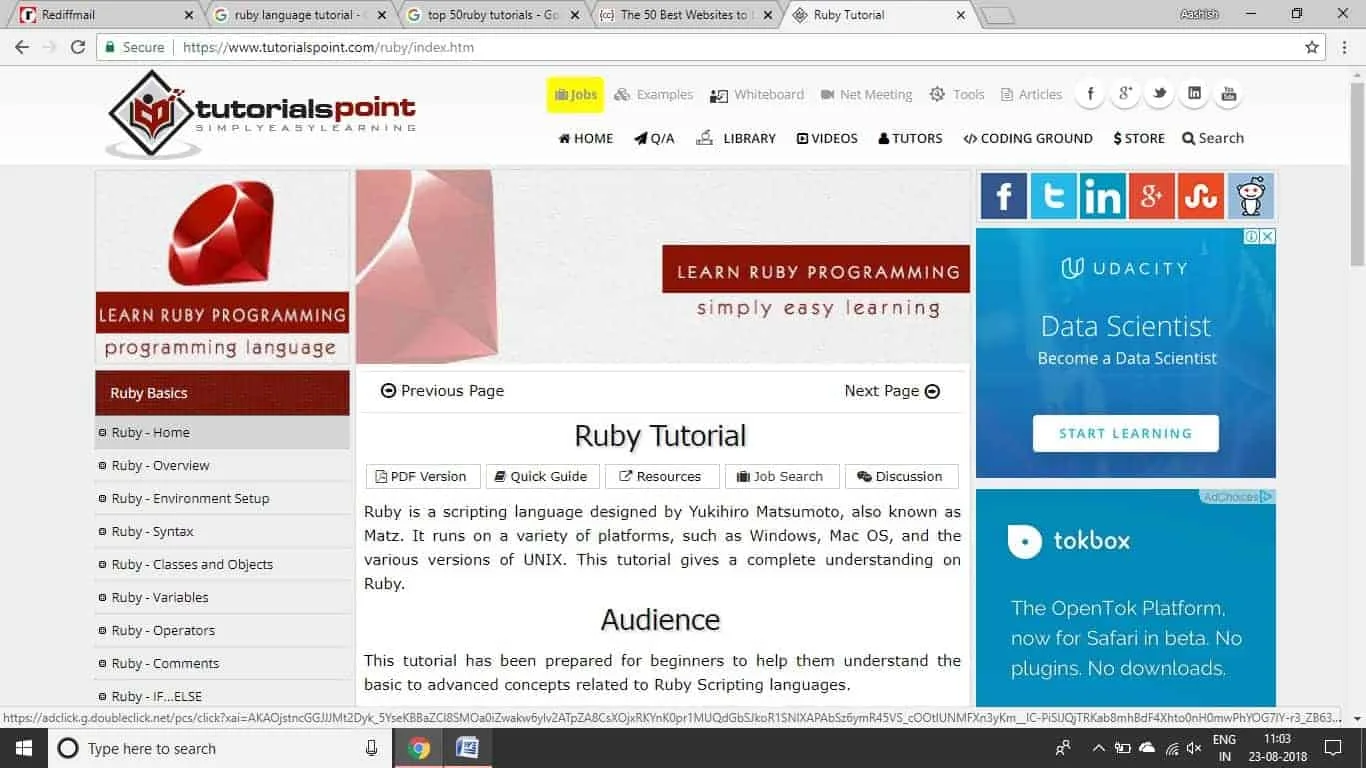Open CODING GROUND menu item

(1028, 139)
